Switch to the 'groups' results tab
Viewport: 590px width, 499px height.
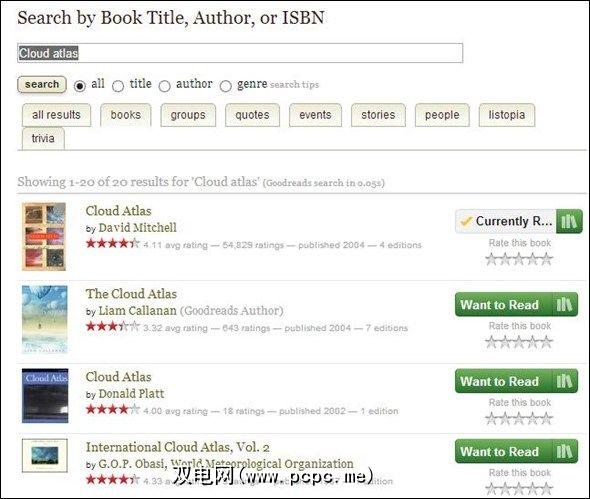coord(188,115)
